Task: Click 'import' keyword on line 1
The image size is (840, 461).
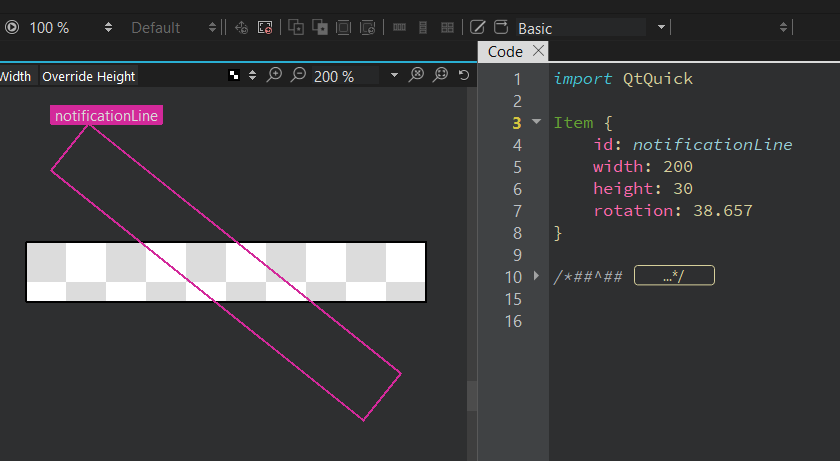Action: tap(582, 79)
